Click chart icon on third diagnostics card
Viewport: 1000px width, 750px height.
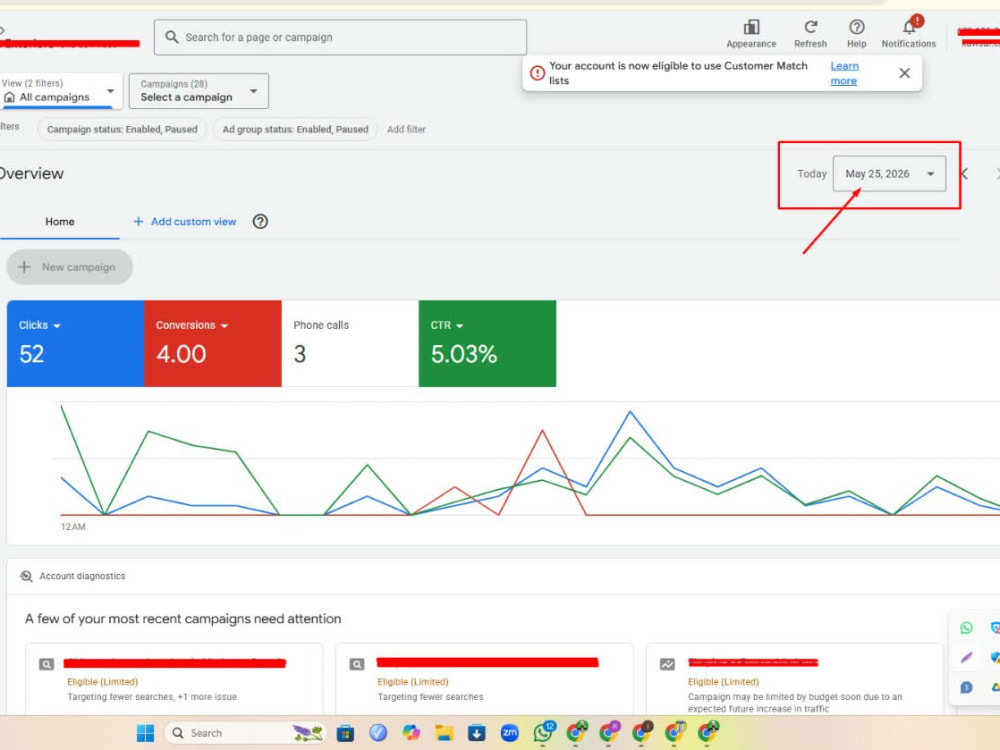(x=667, y=664)
